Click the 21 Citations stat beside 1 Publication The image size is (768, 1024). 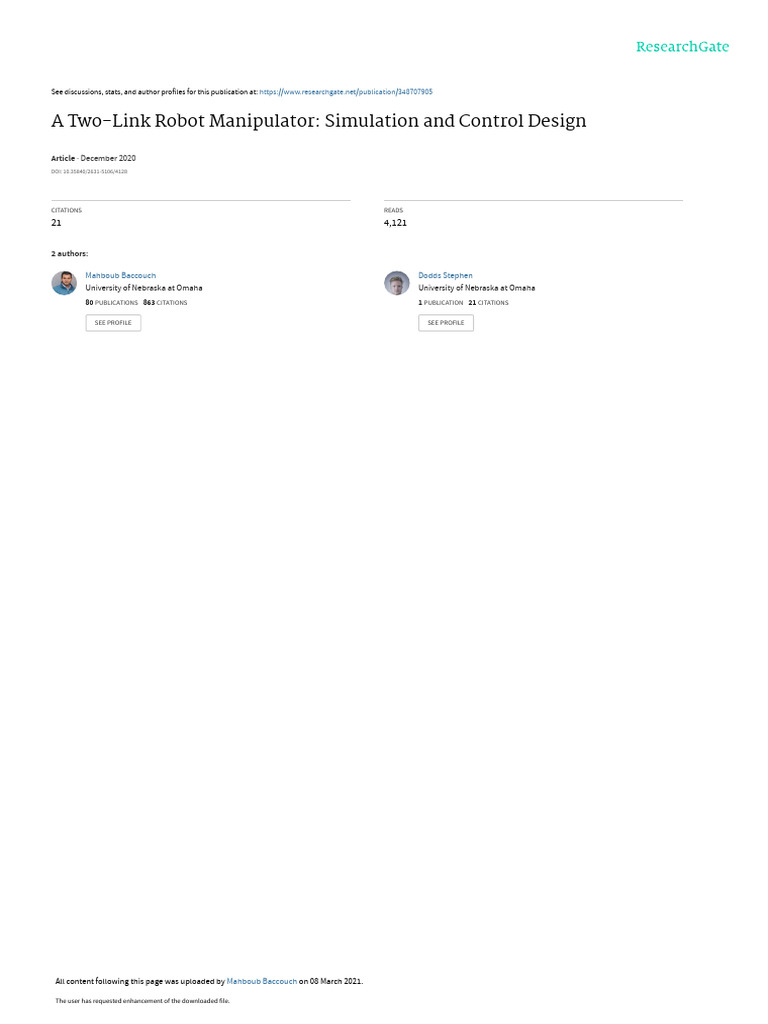click(x=488, y=303)
